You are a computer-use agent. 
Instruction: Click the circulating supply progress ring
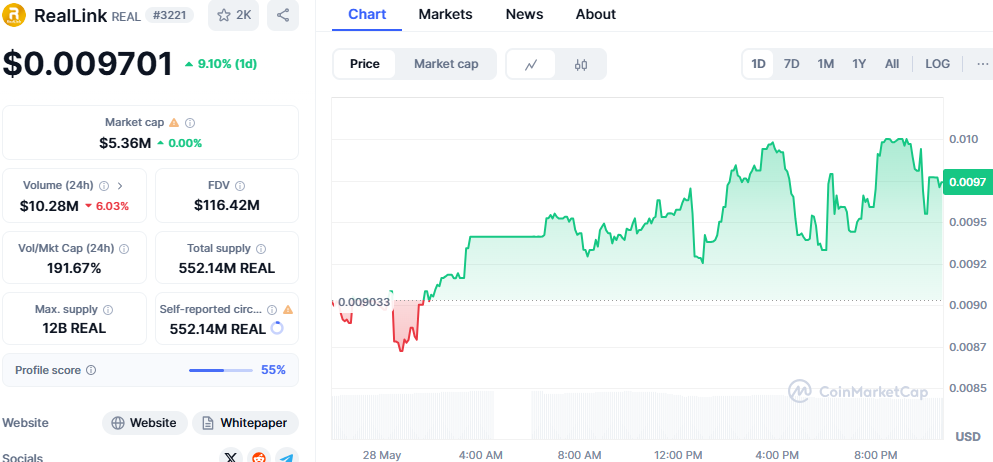pyautogui.click(x=277, y=328)
